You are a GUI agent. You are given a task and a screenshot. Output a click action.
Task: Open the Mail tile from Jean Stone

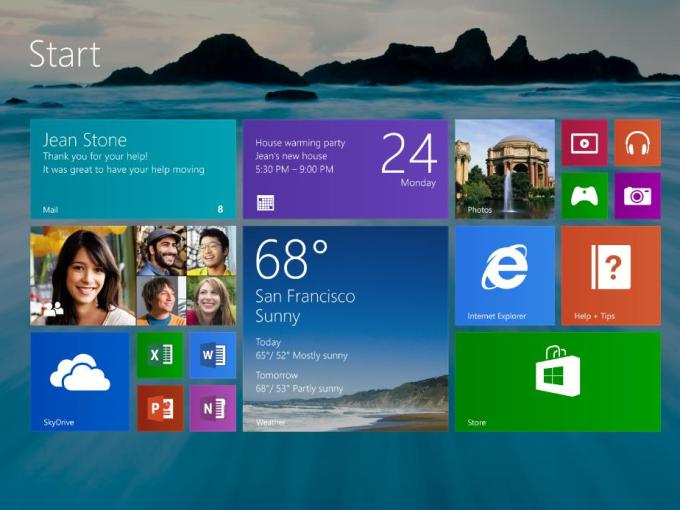click(x=133, y=169)
